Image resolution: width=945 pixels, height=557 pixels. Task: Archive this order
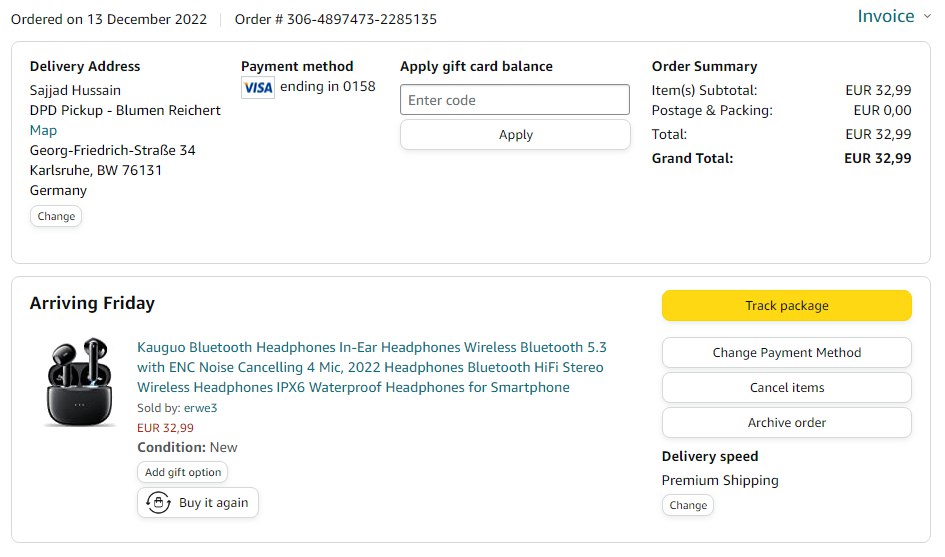(x=786, y=422)
